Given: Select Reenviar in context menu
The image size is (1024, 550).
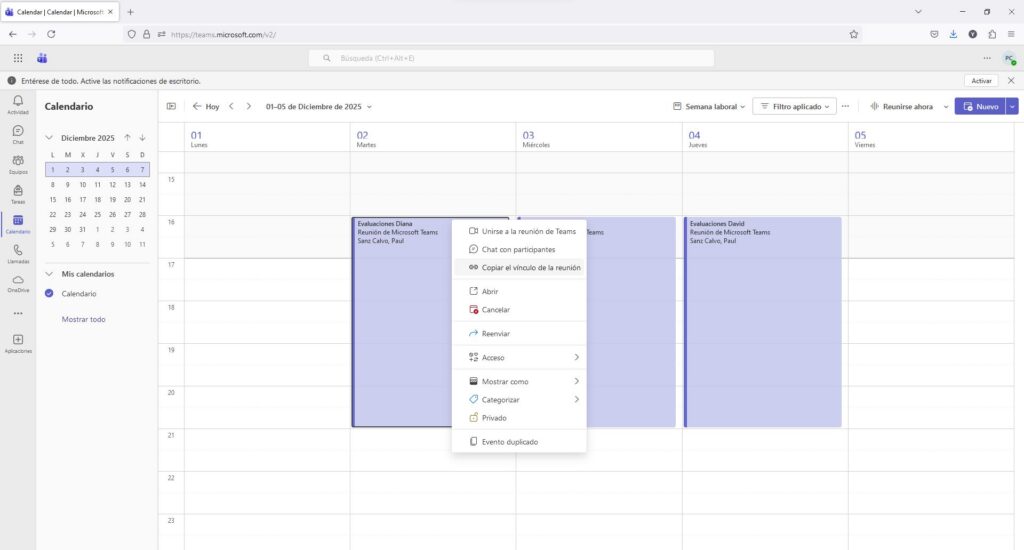Looking at the screenshot, I should [x=519, y=333].
